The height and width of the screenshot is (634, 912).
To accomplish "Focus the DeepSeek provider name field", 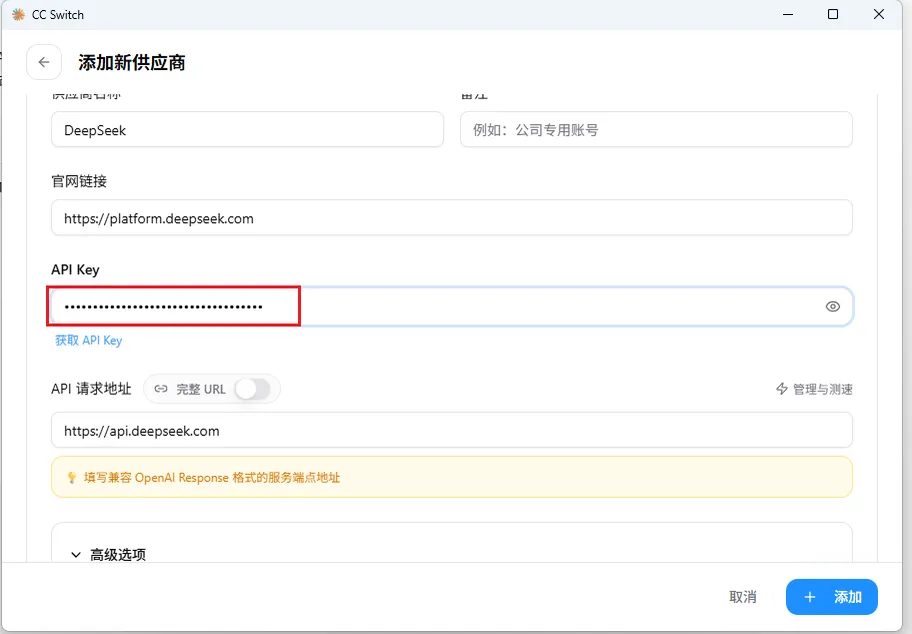I will pos(247,130).
